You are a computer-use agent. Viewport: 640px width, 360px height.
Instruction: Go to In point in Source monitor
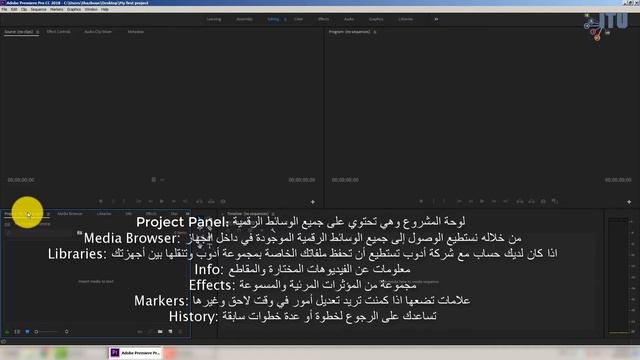139,201
